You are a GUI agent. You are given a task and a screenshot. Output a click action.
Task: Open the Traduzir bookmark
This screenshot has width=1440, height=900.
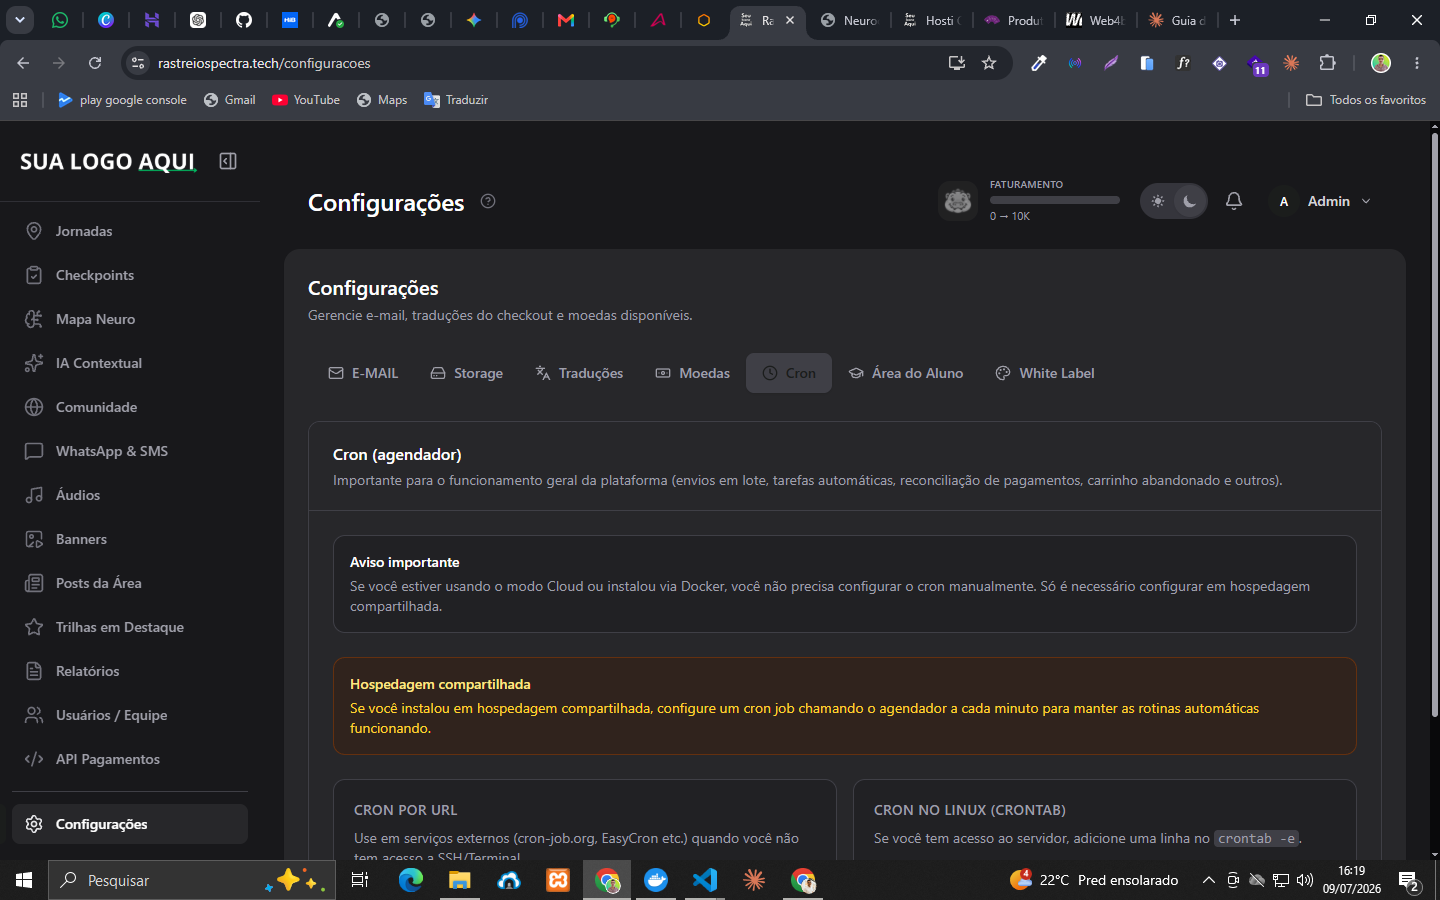tap(456, 100)
